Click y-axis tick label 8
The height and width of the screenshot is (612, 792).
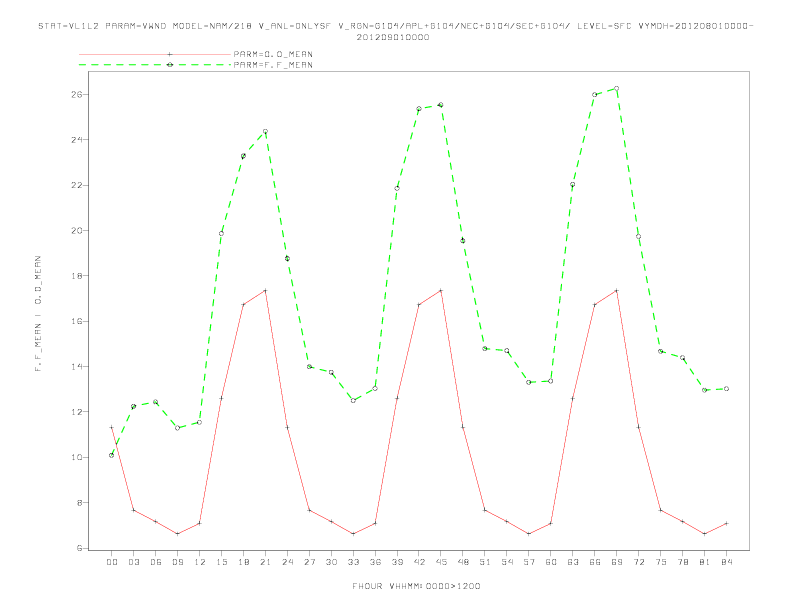pyautogui.click(x=79, y=503)
